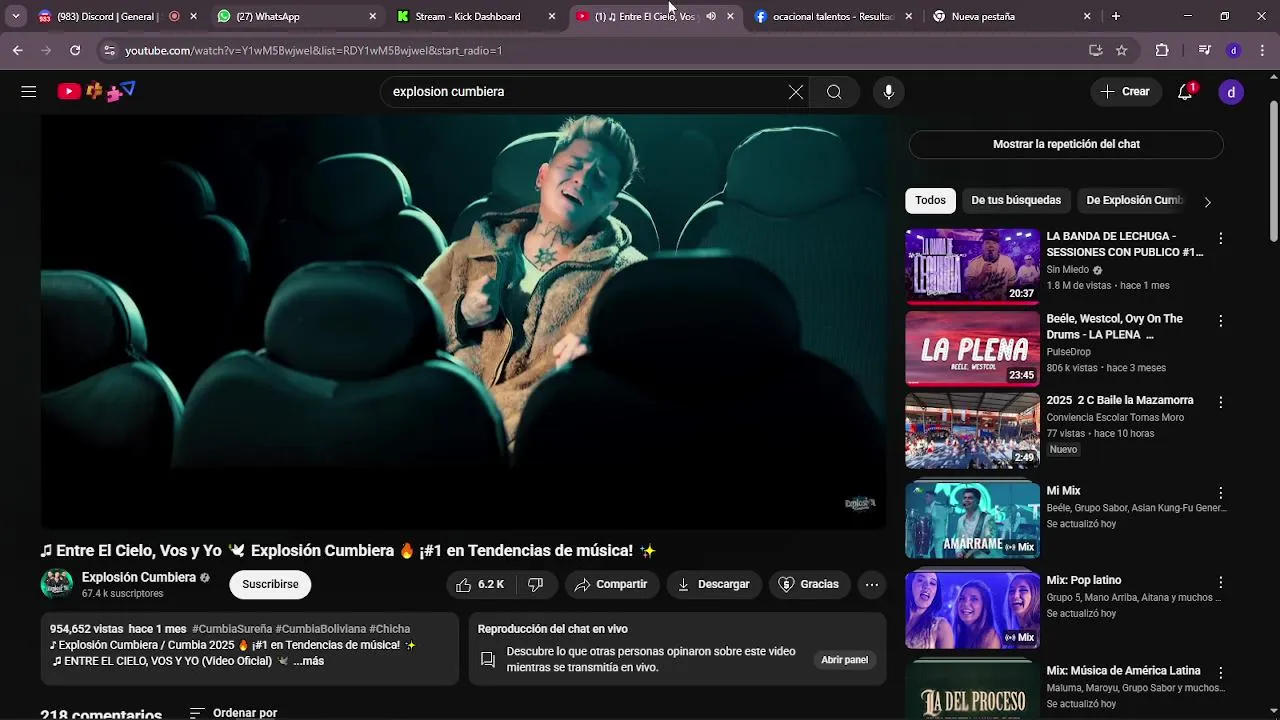Select the De tus búsquedas chip
The width and height of the screenshot is (1280, 720).
[1016, 201]
